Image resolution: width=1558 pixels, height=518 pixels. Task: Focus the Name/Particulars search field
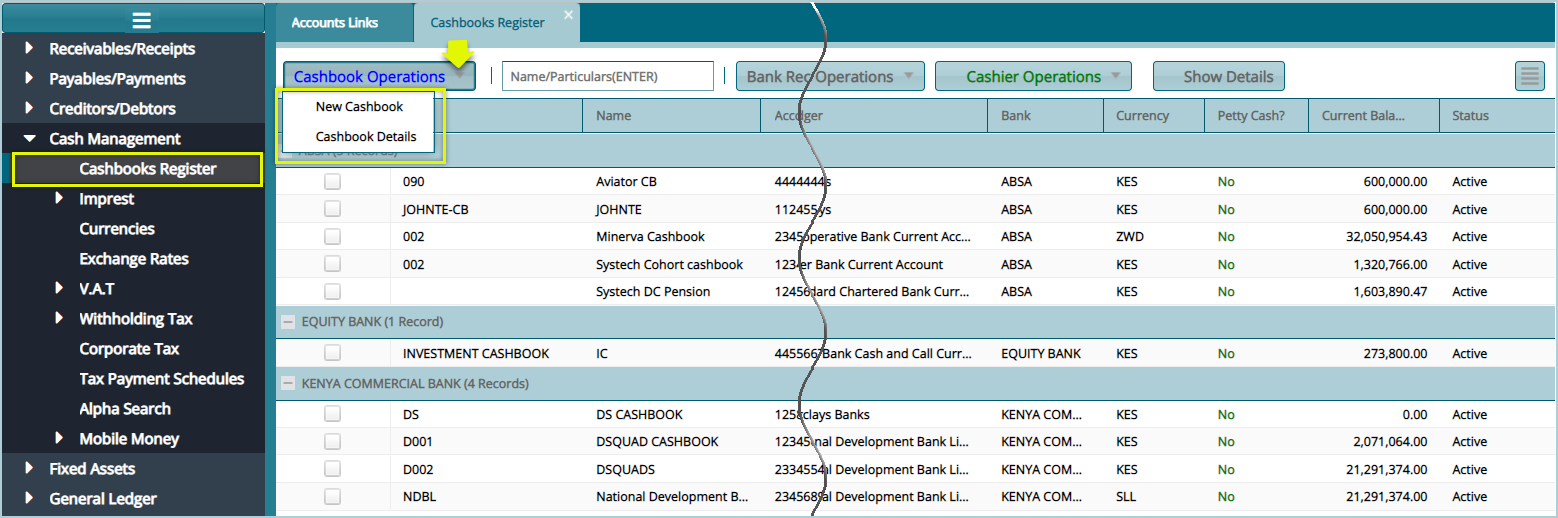click(608, 76)
